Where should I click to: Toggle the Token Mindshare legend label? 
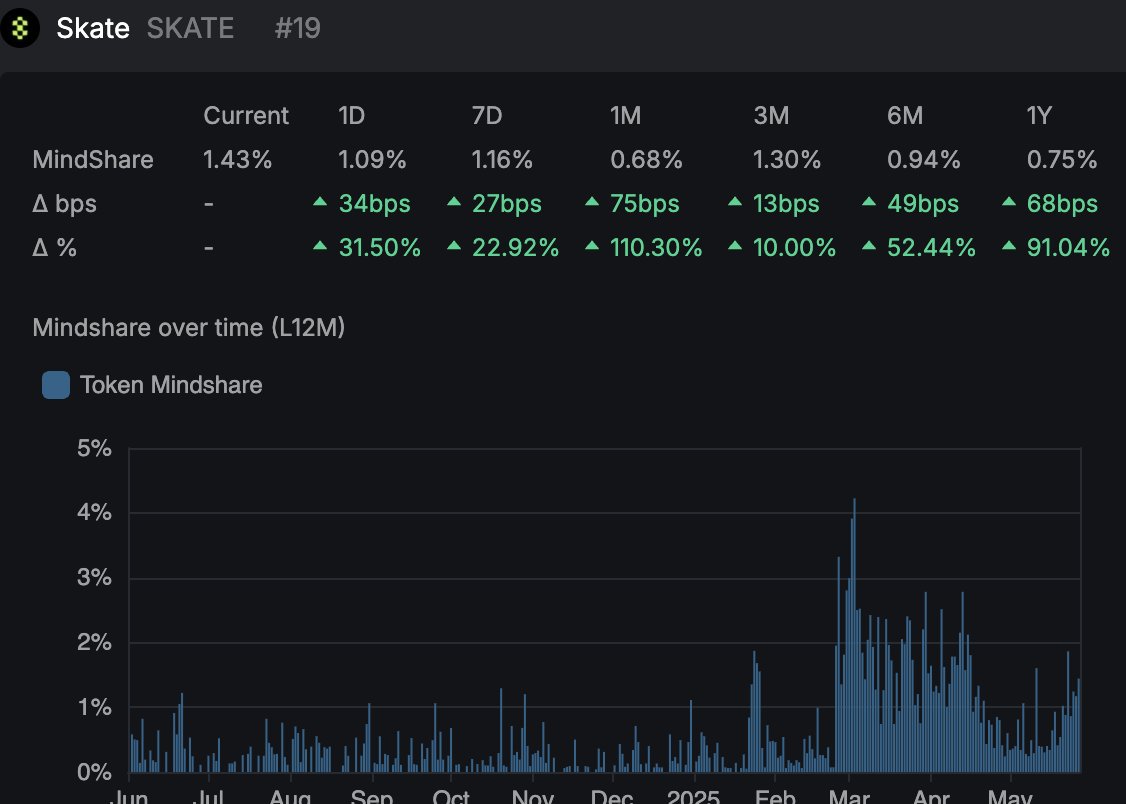click(171, 385)
